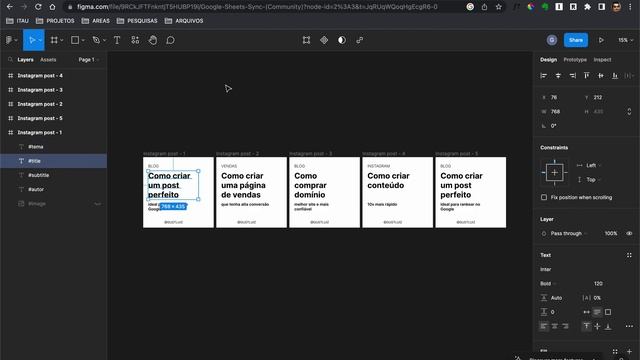This screenshot has height=360, width=640.
Task: Toggle layer visibility eye icon
Action: [x=629, y=233]
